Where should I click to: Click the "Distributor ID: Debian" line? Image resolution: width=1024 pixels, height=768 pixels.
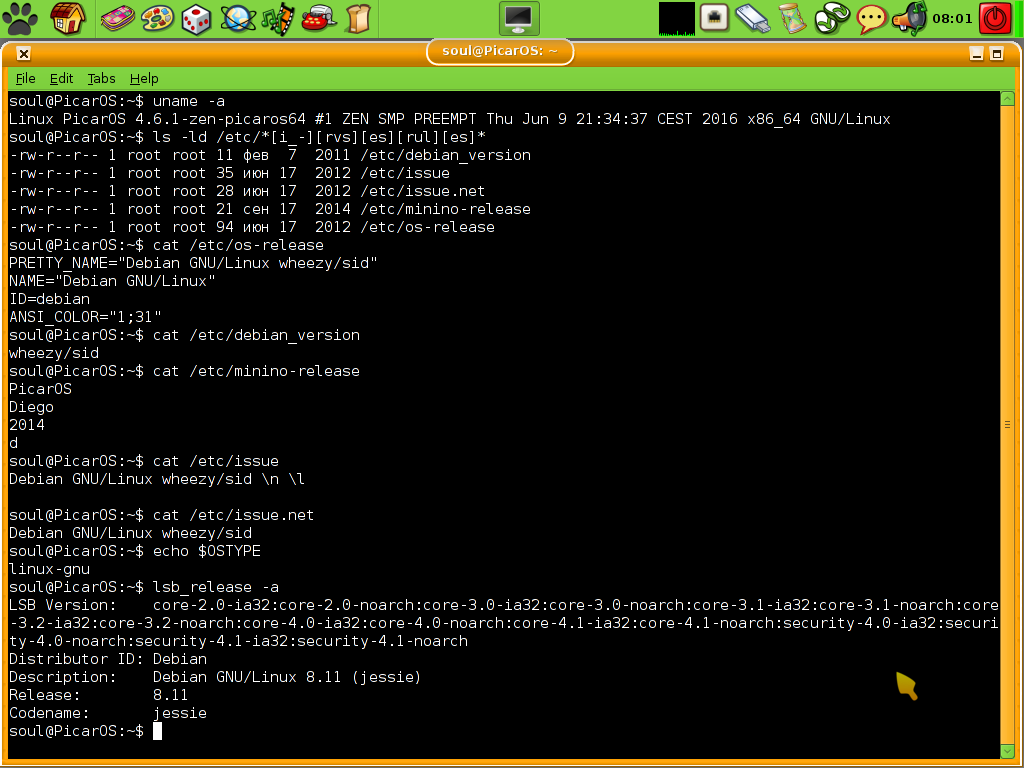(x=108, y=659)
